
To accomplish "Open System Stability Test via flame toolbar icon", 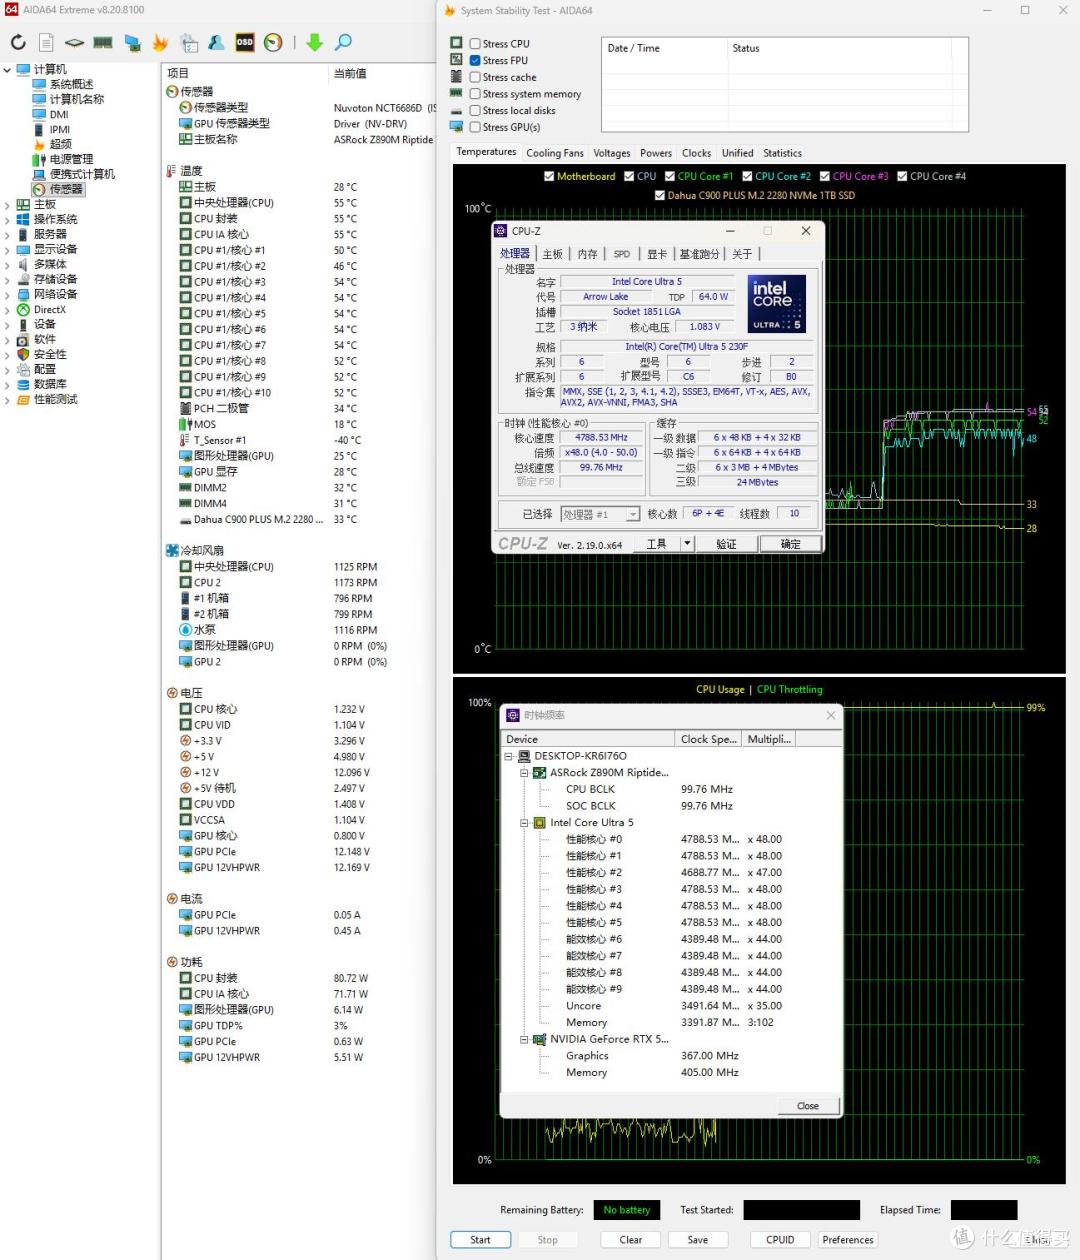I will 160,43.
